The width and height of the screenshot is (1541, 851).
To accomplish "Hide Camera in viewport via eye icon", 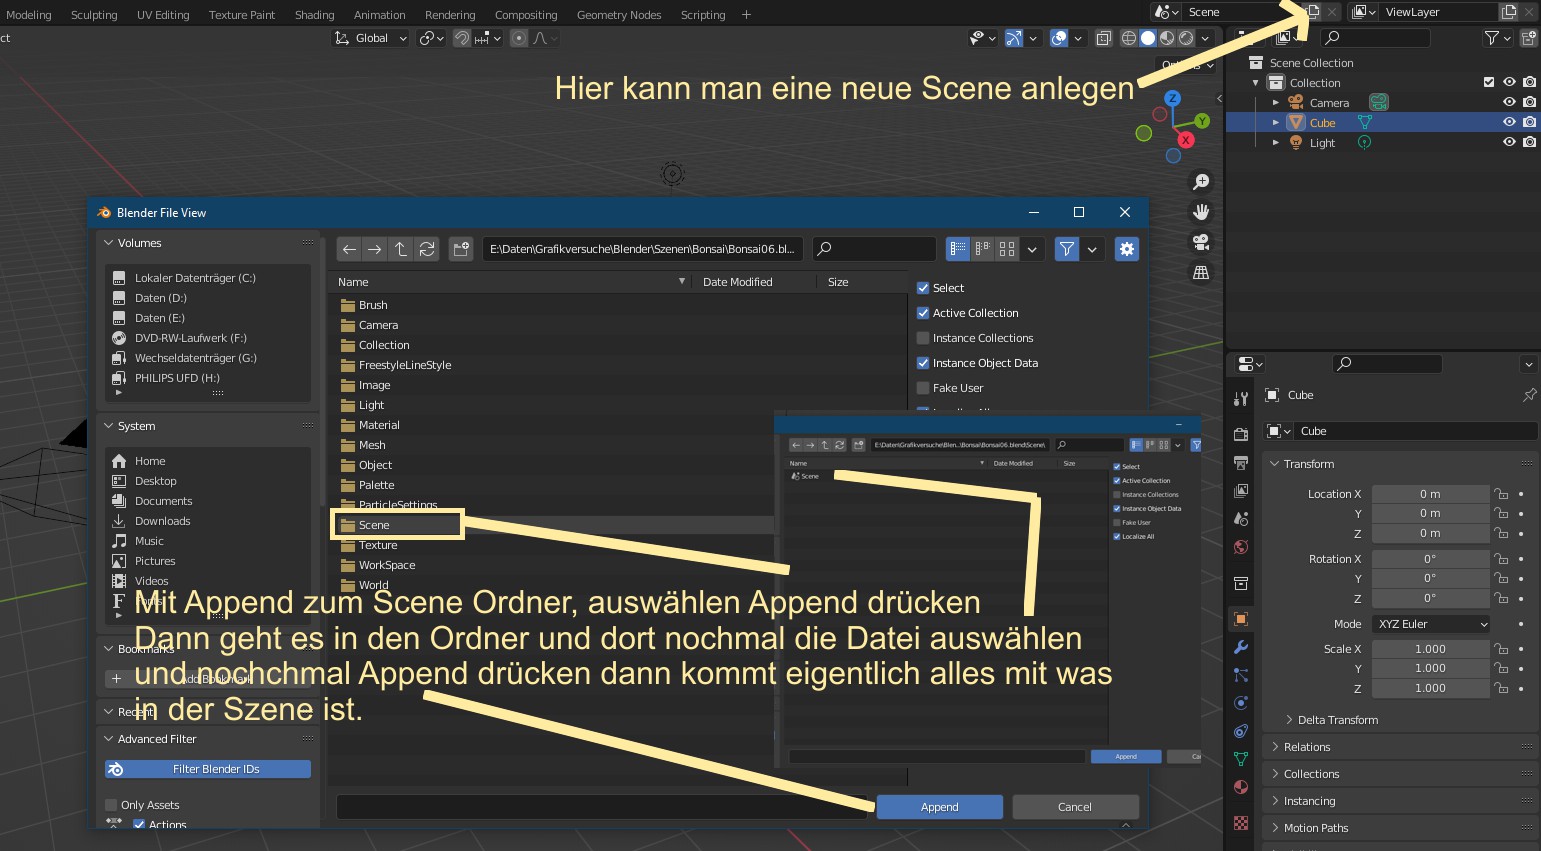I will pos(1509,102).
